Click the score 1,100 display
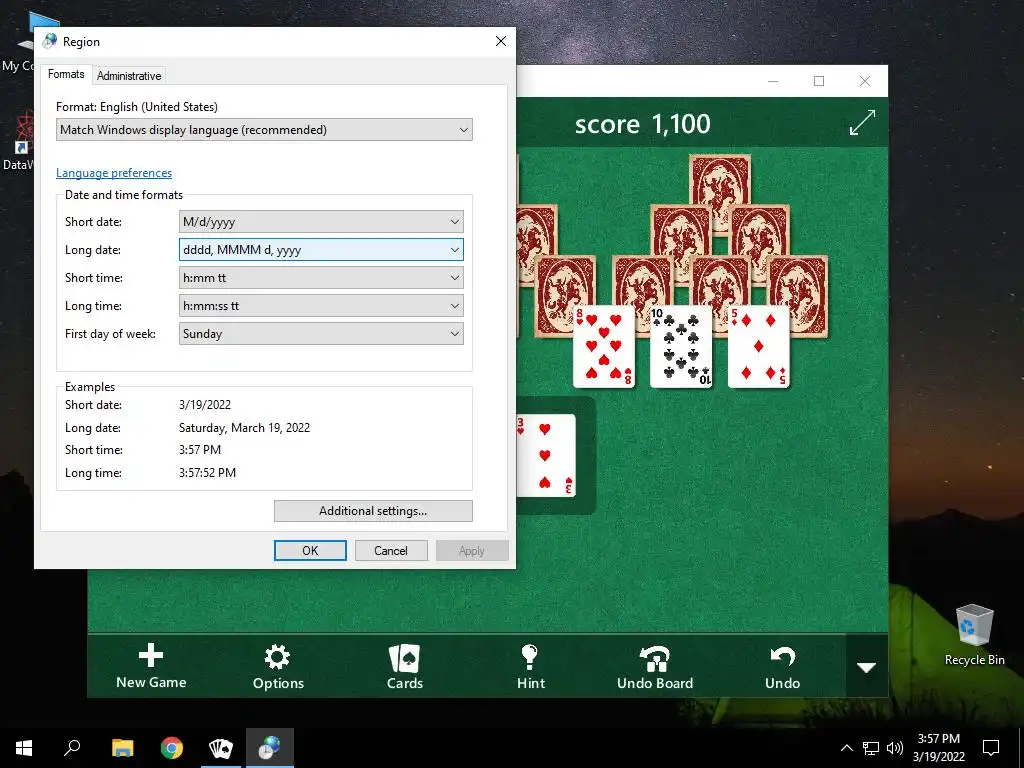Screen dimensions: 1024x768 click(642, 123)
